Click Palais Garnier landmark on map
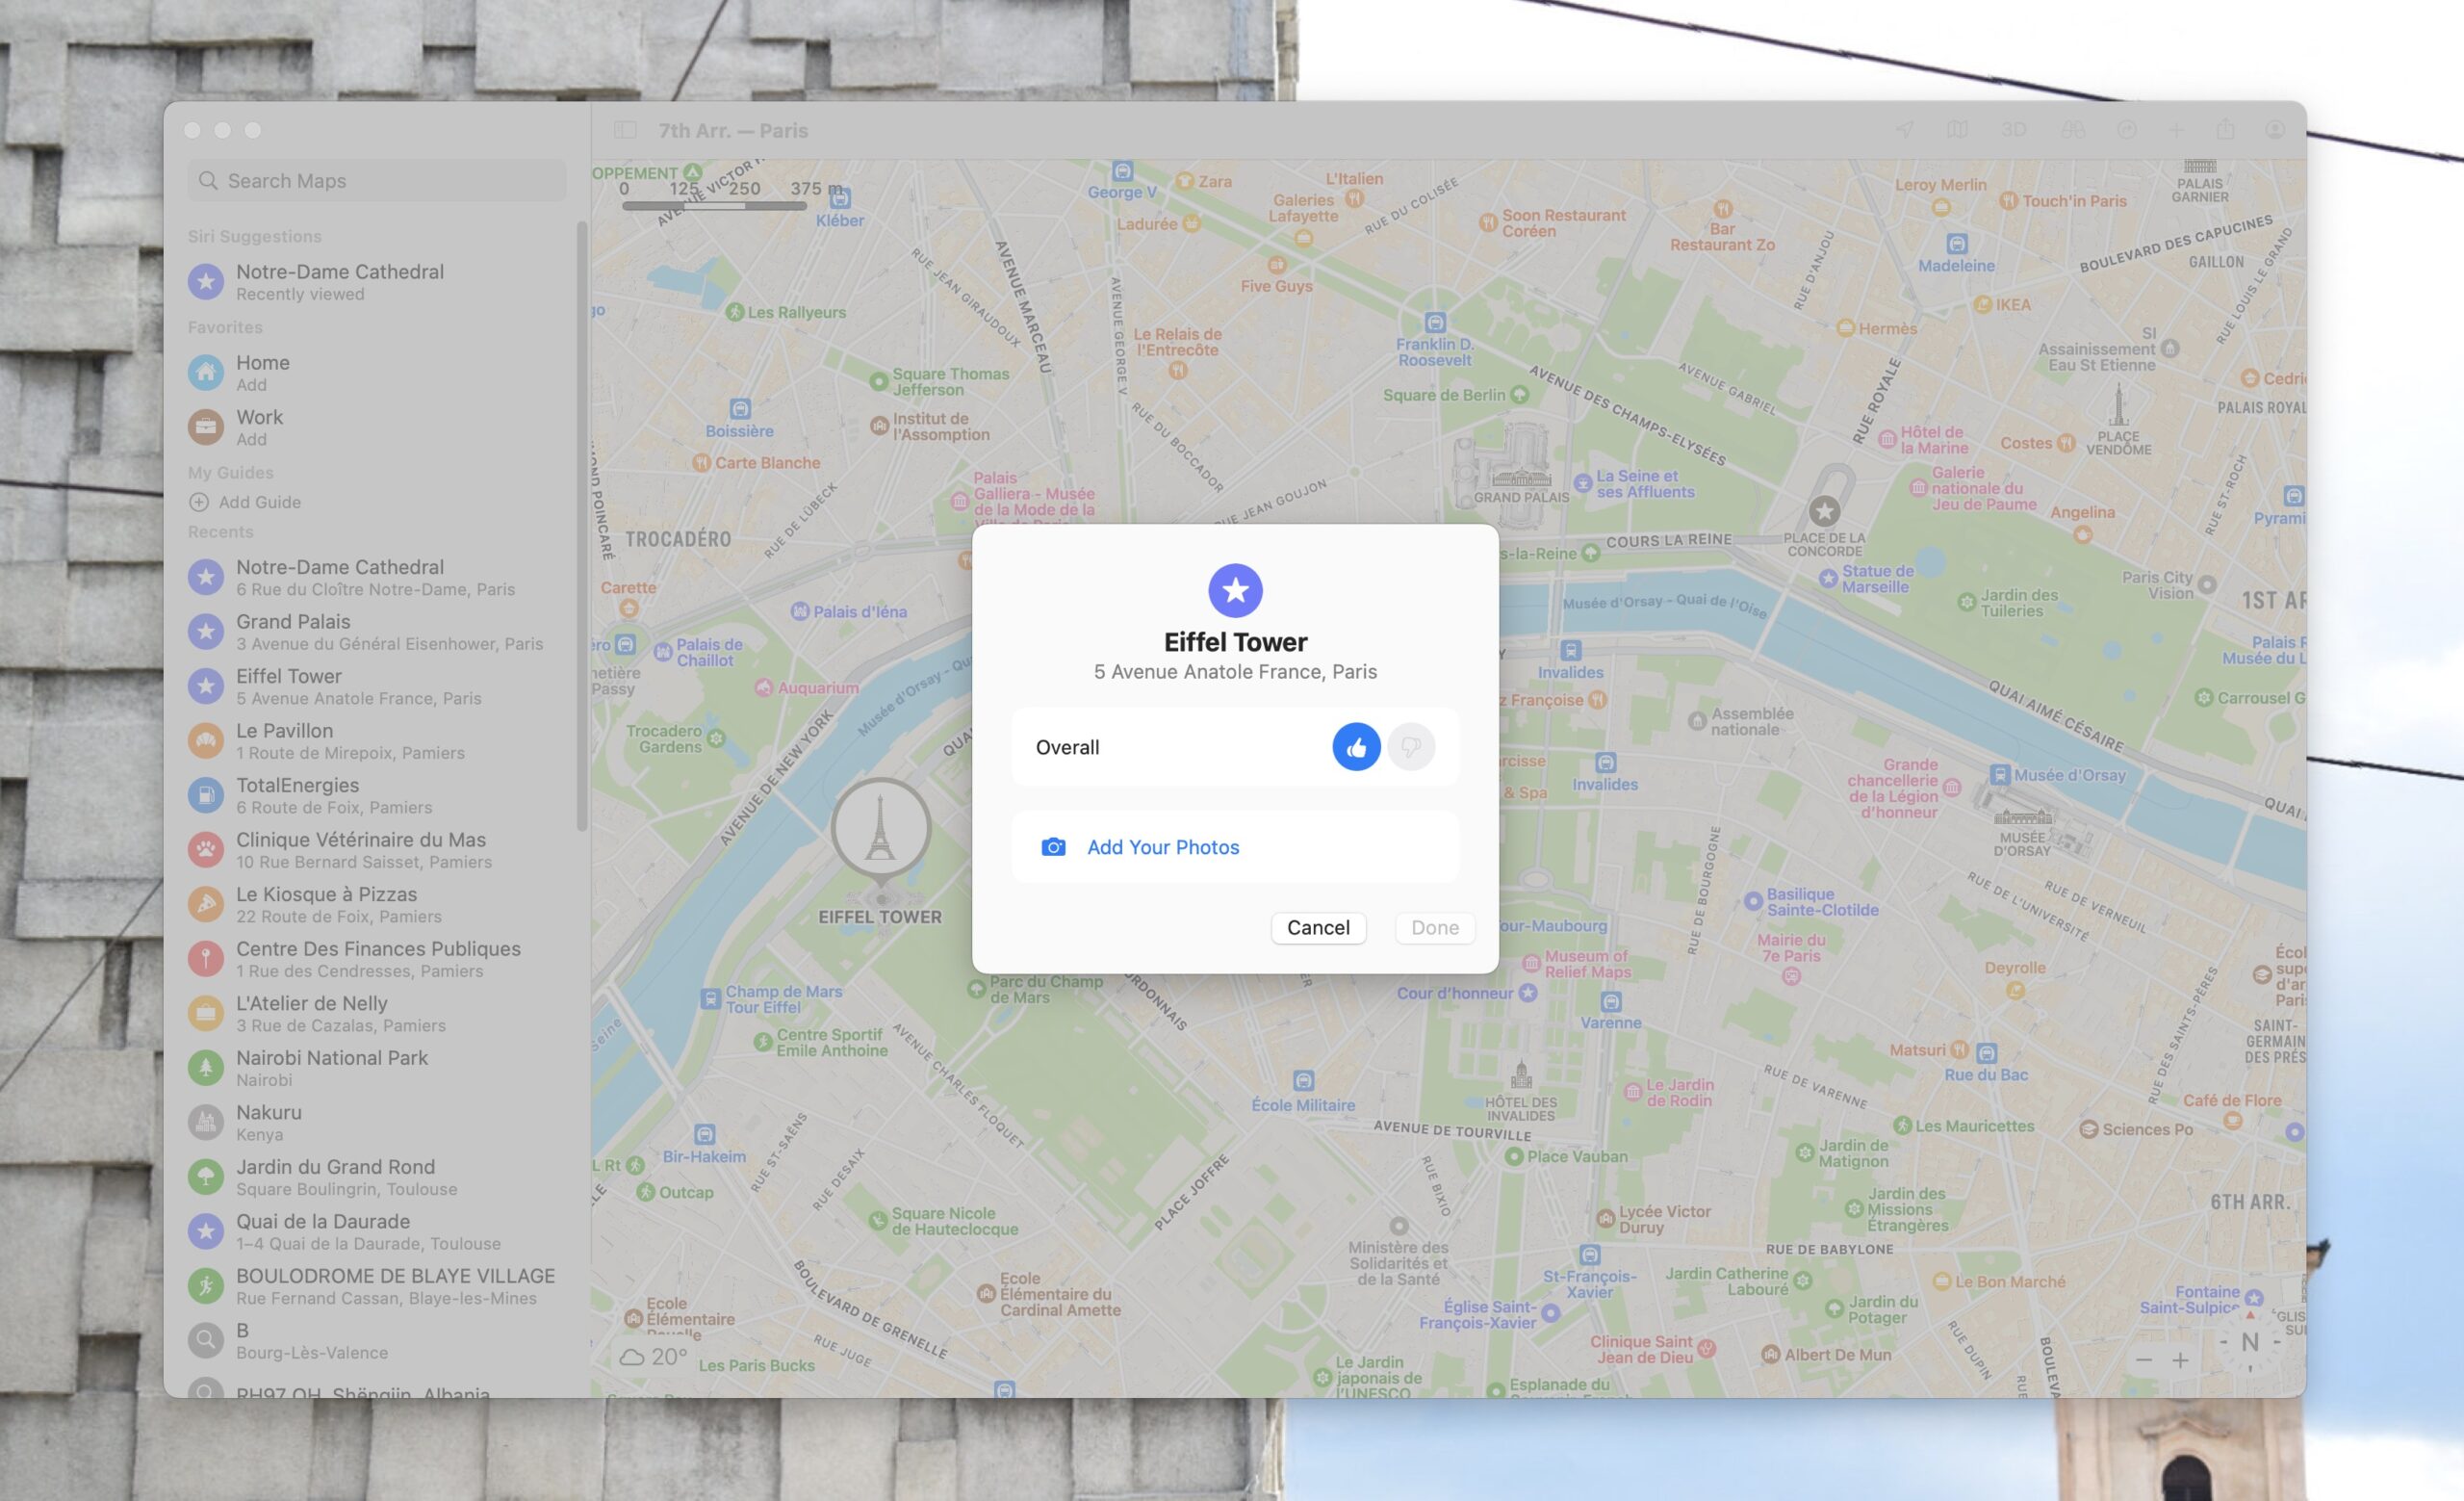 [x=2200, y=166]
